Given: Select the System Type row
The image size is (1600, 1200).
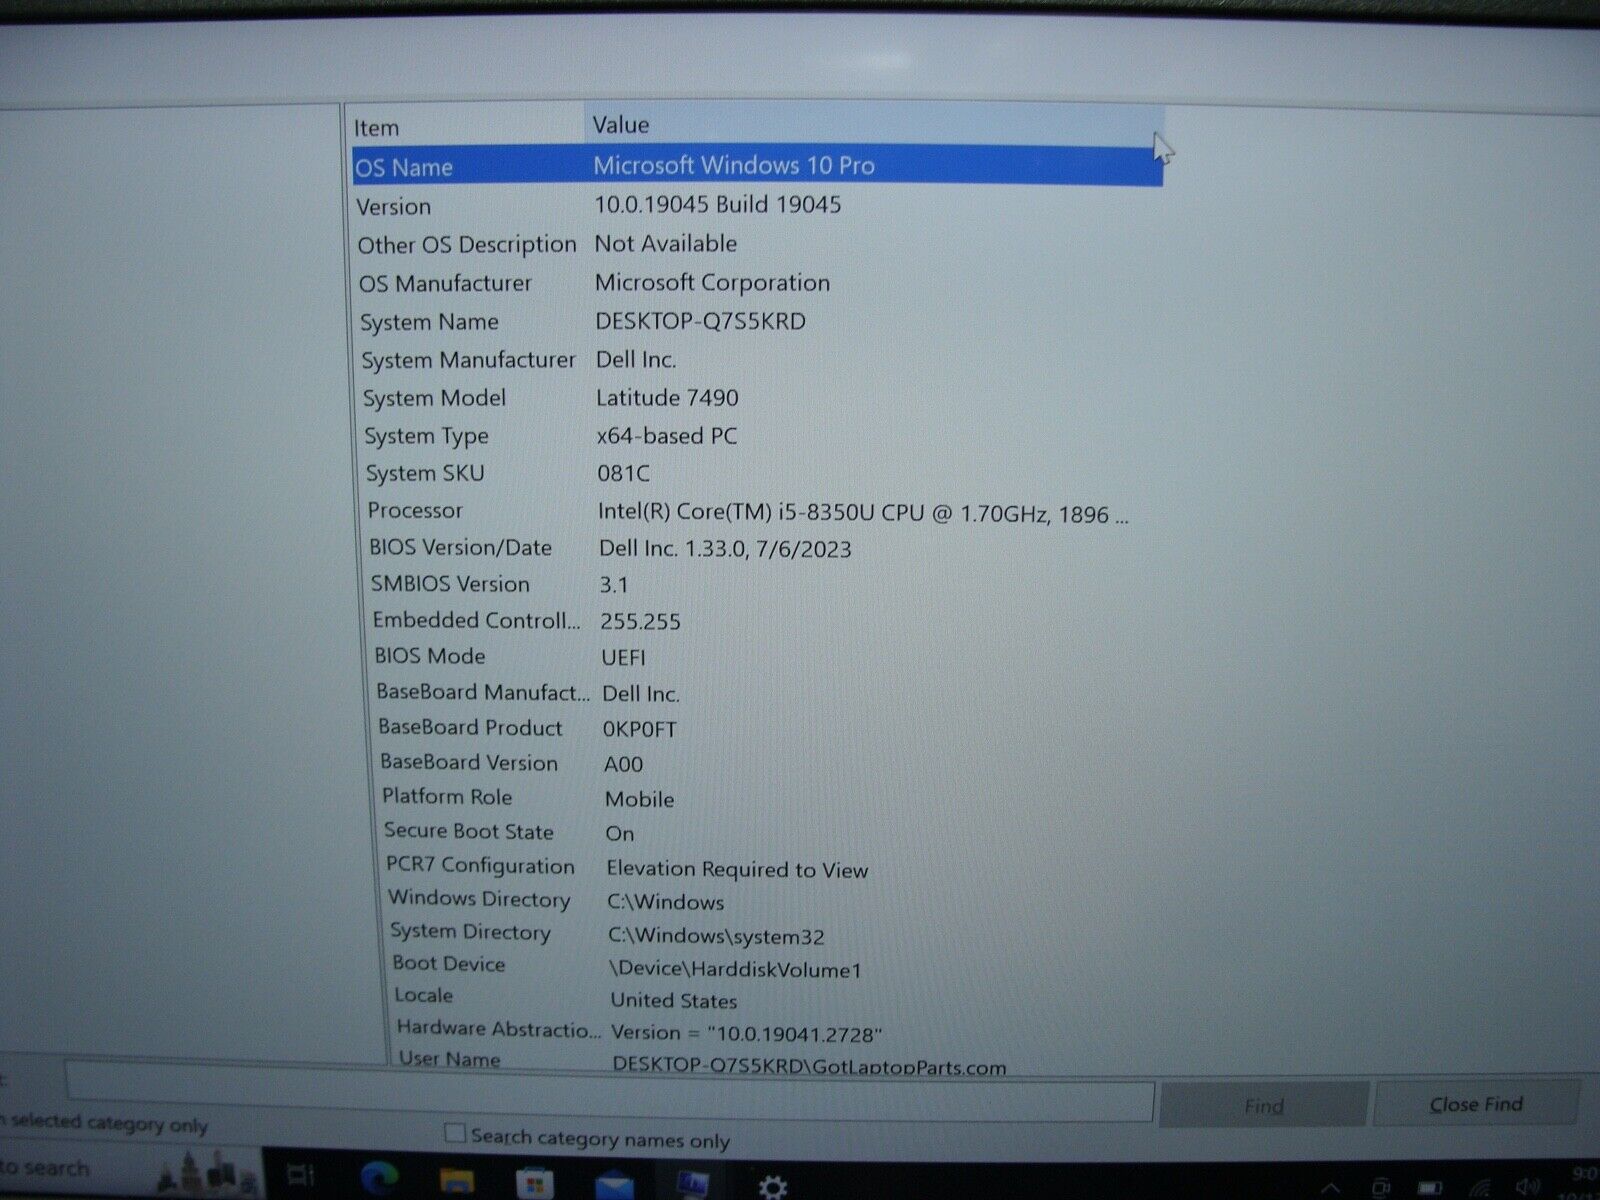Looking at the screenshot, I should 764,435.
